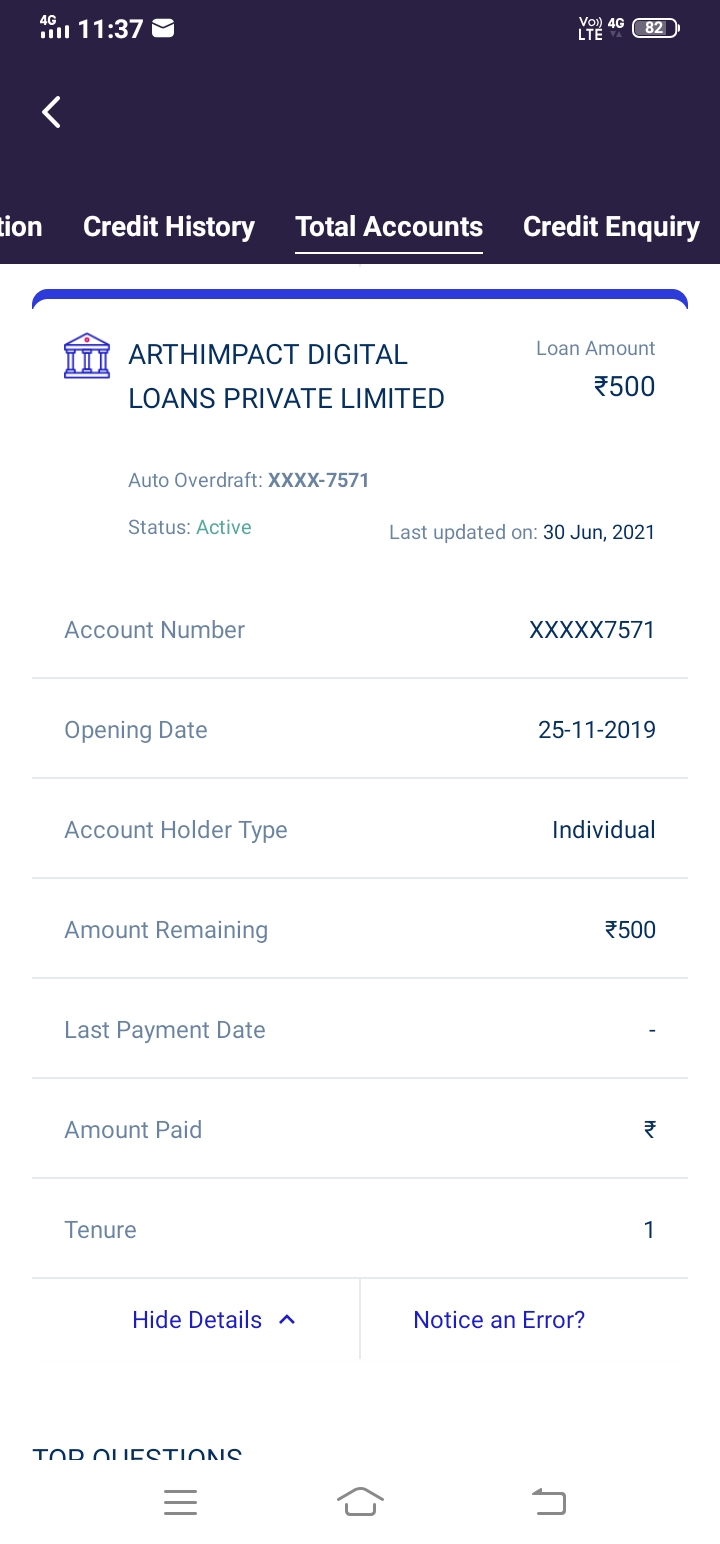
Task: Click the Notice an Error? link
Action: (499, 1320)
